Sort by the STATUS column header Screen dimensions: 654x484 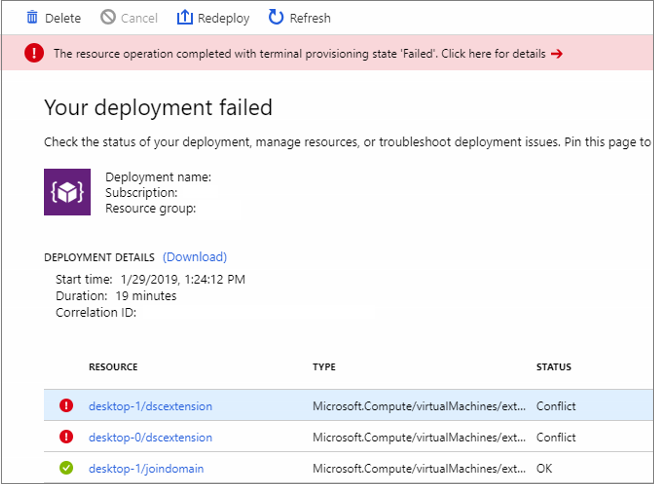[x=553, y=367]
